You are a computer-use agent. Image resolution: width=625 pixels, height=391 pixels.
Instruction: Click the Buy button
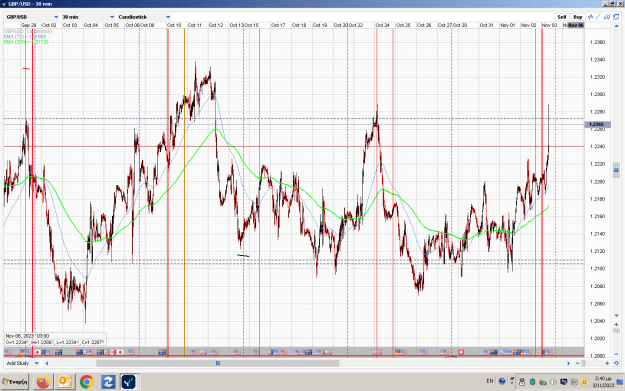tap(577, 17)
